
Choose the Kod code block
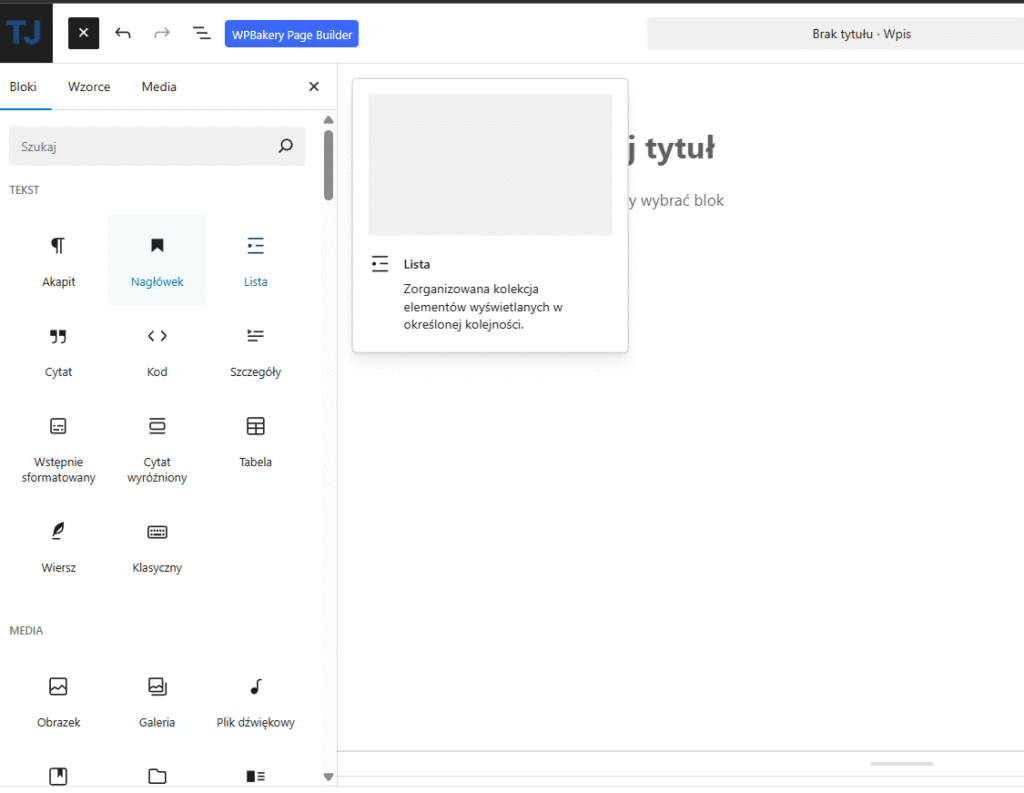(157, 350)
